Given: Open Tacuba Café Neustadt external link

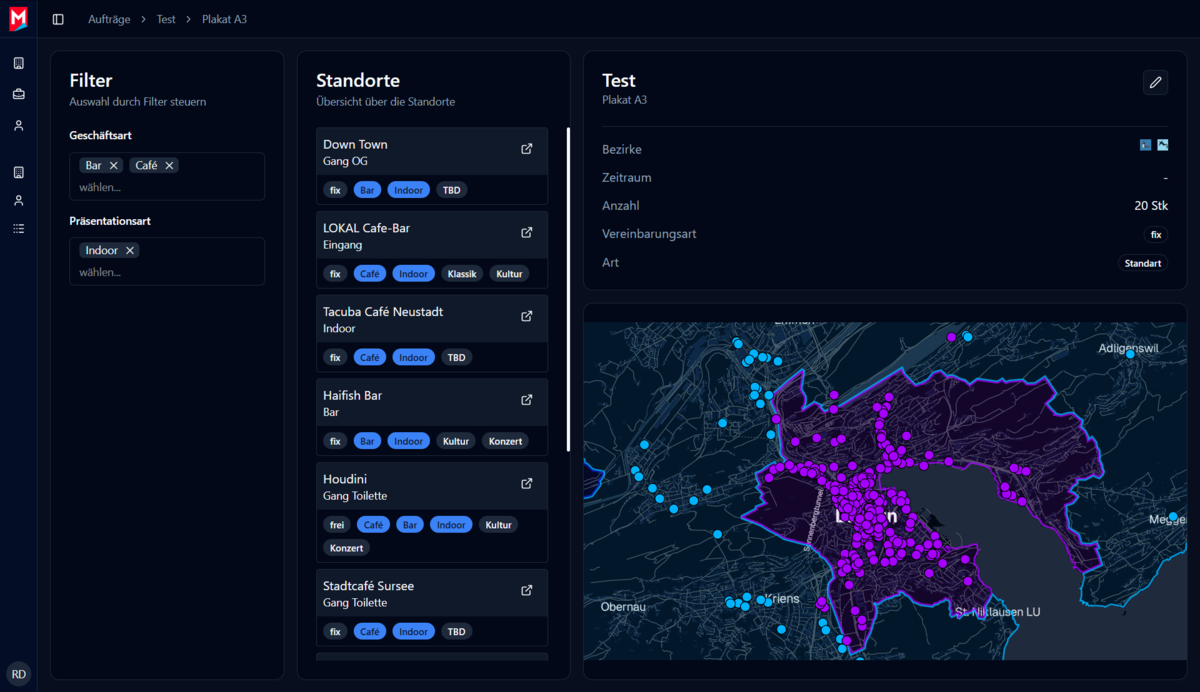Looking at the screenshot, I should (527, 316).
